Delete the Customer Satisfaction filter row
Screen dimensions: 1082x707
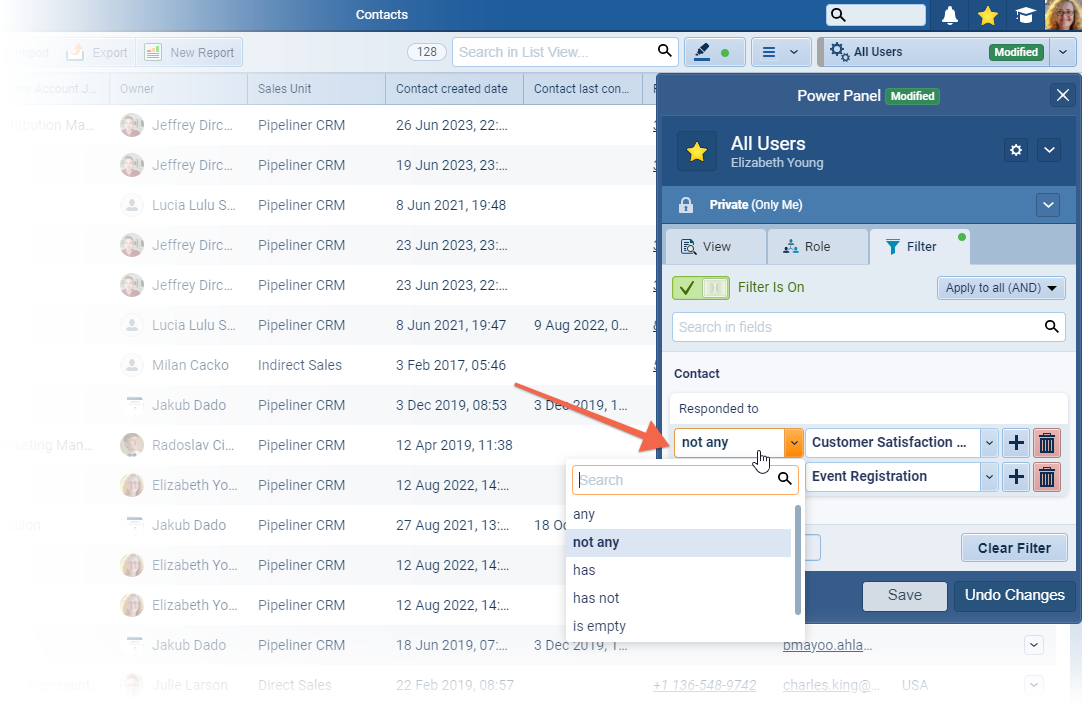[1047, 443]
